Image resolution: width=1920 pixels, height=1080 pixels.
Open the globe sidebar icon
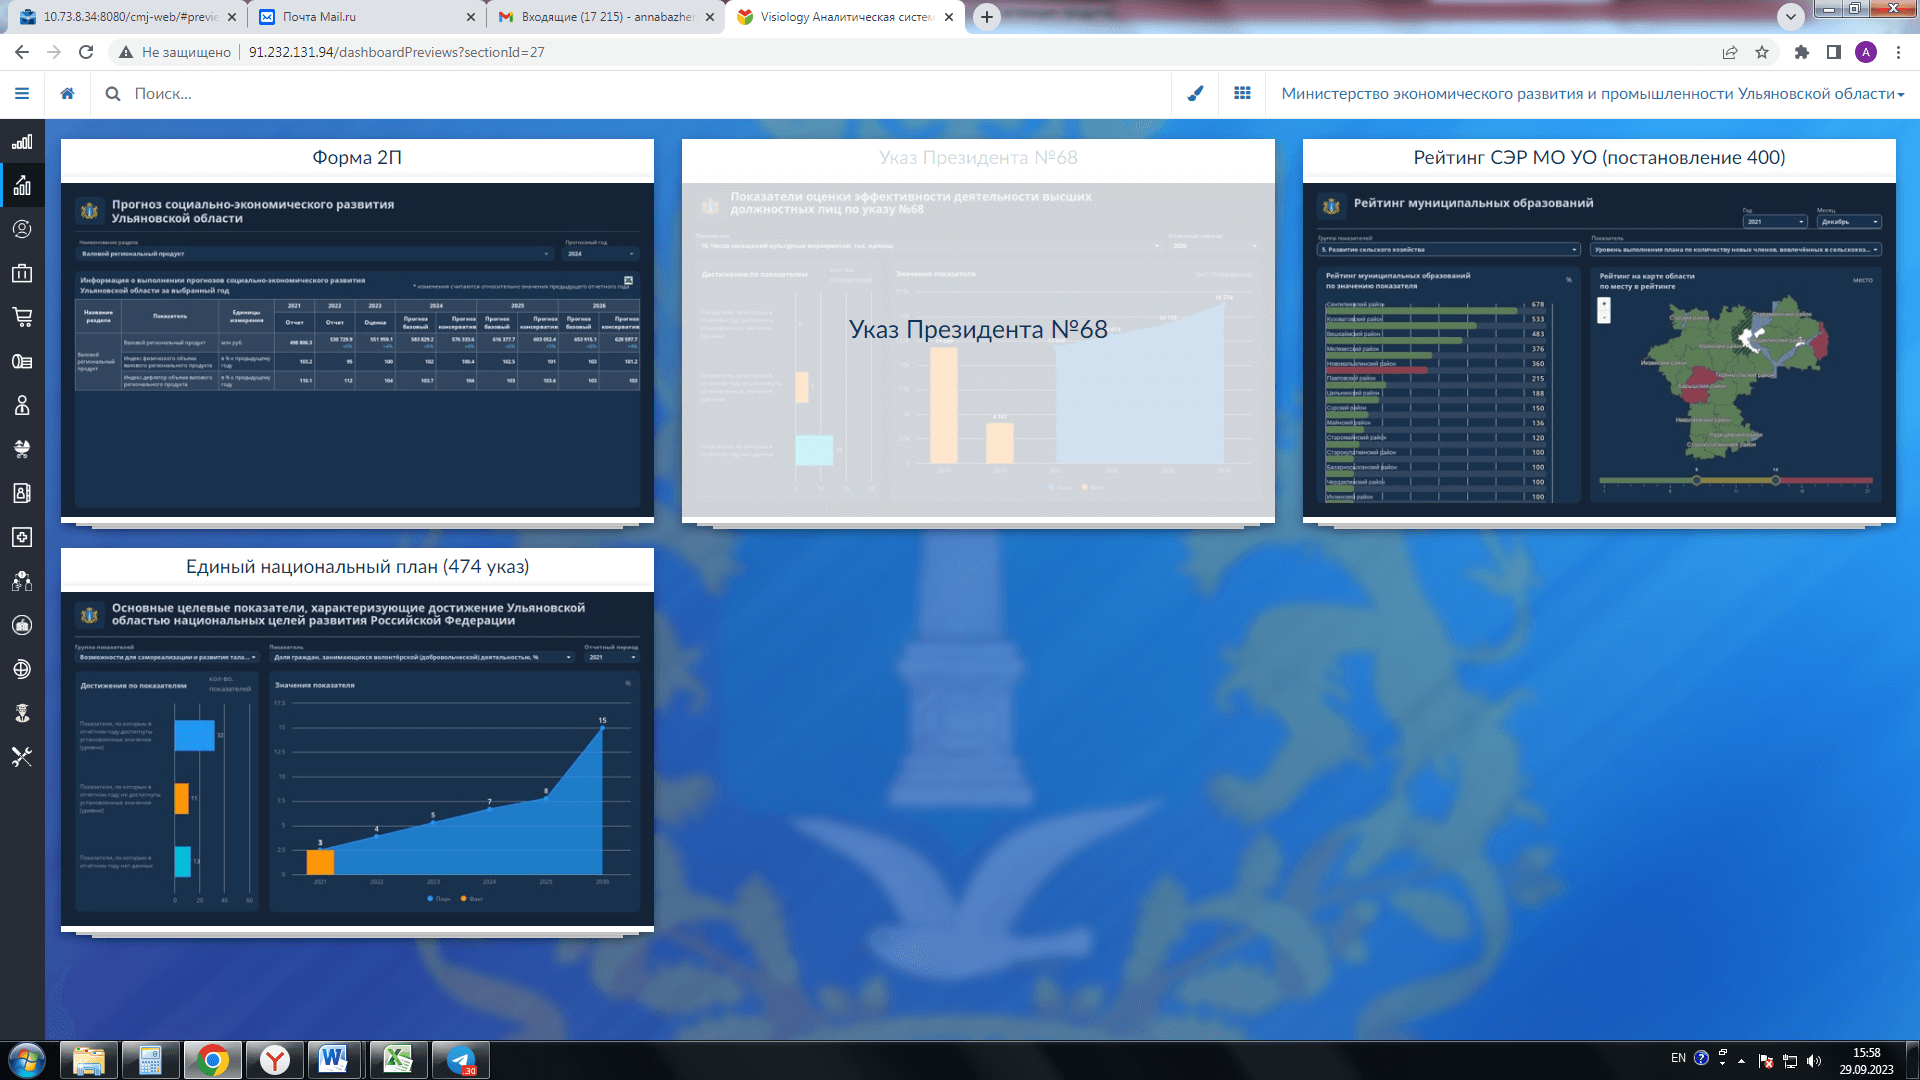click(x=22, y=669)
